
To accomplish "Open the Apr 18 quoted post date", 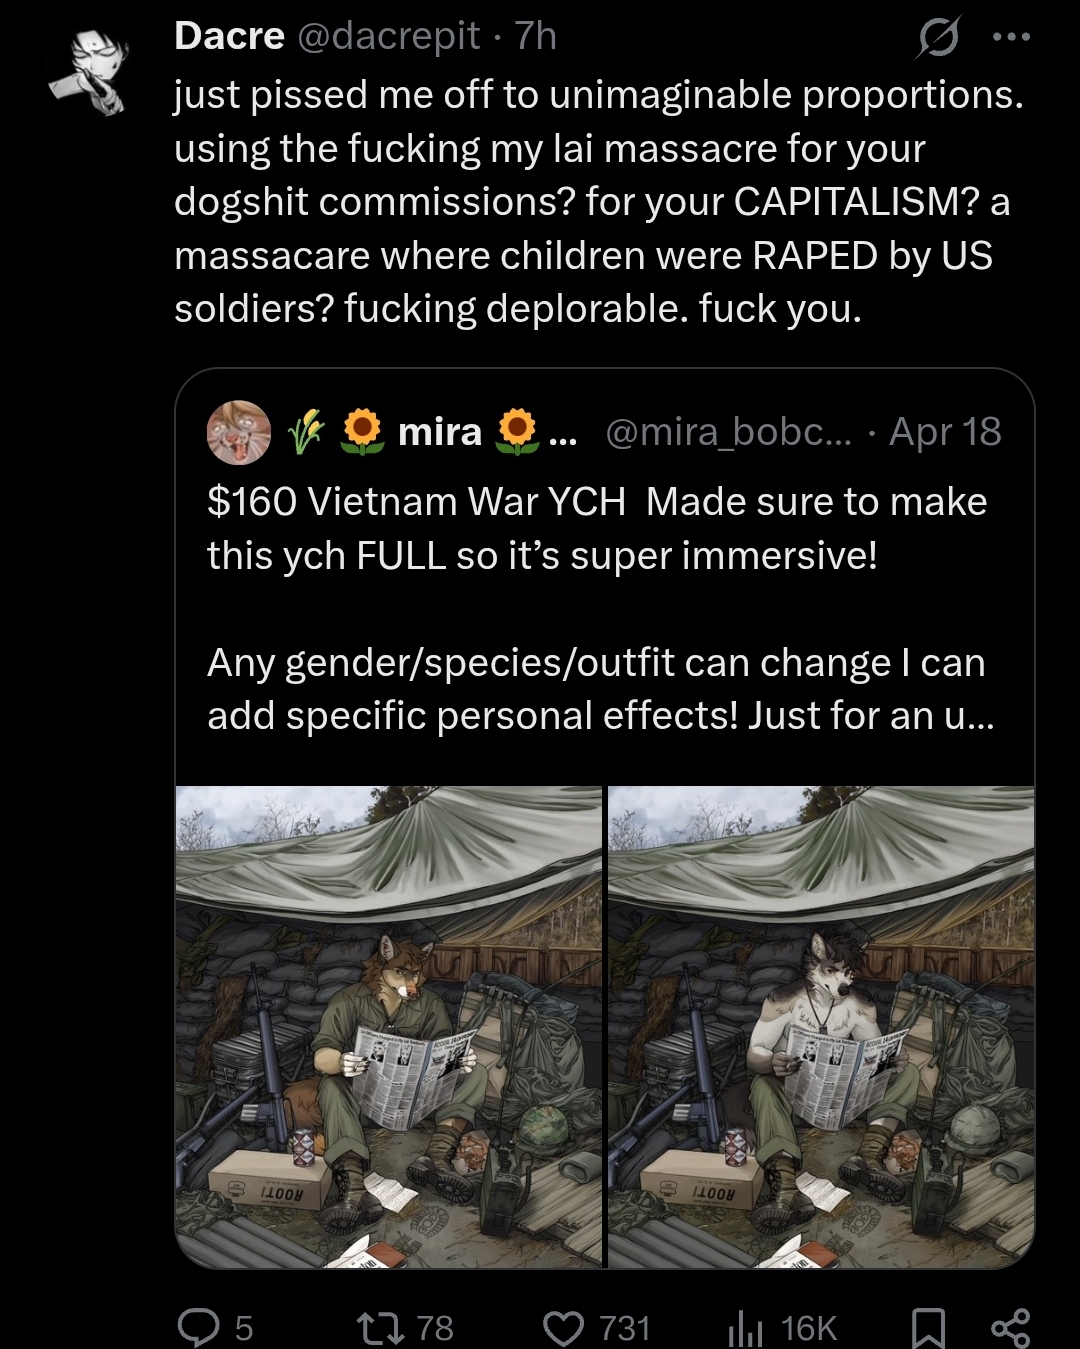I will pos(945,432).
